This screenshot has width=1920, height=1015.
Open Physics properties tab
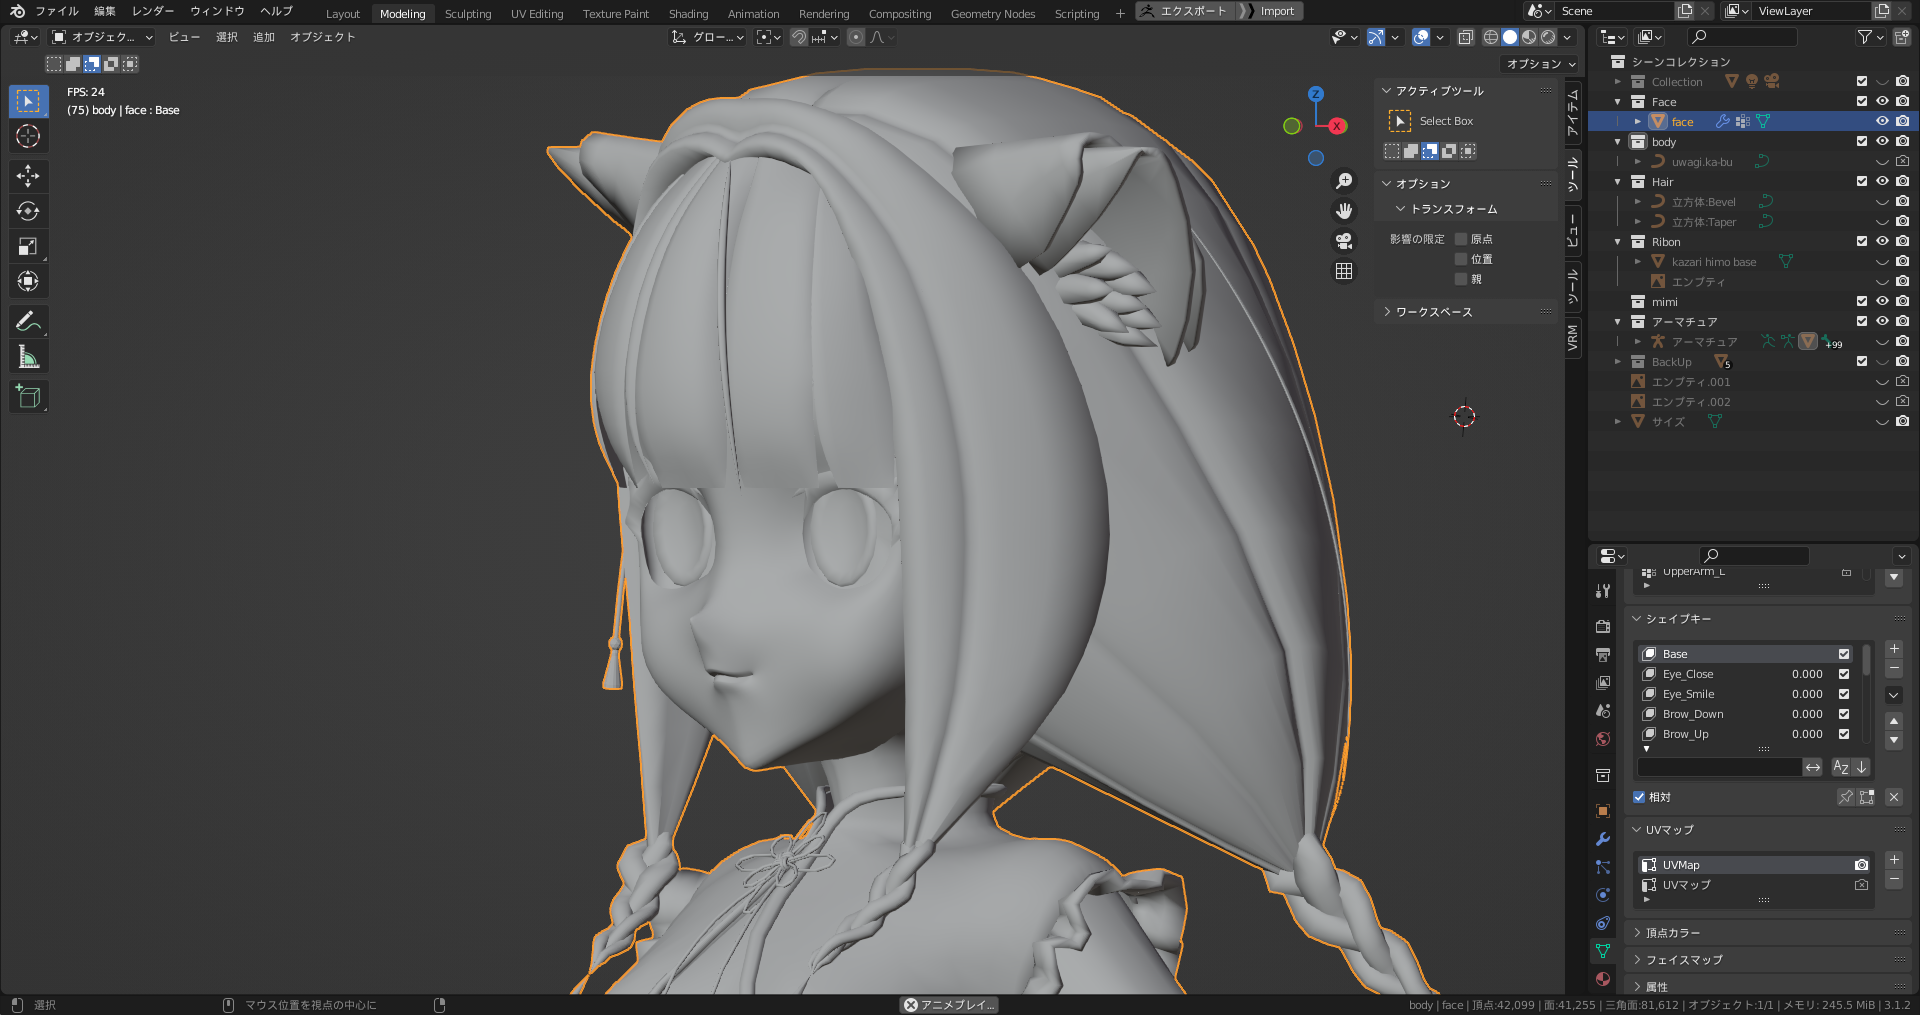click(x=1603, y=895)
